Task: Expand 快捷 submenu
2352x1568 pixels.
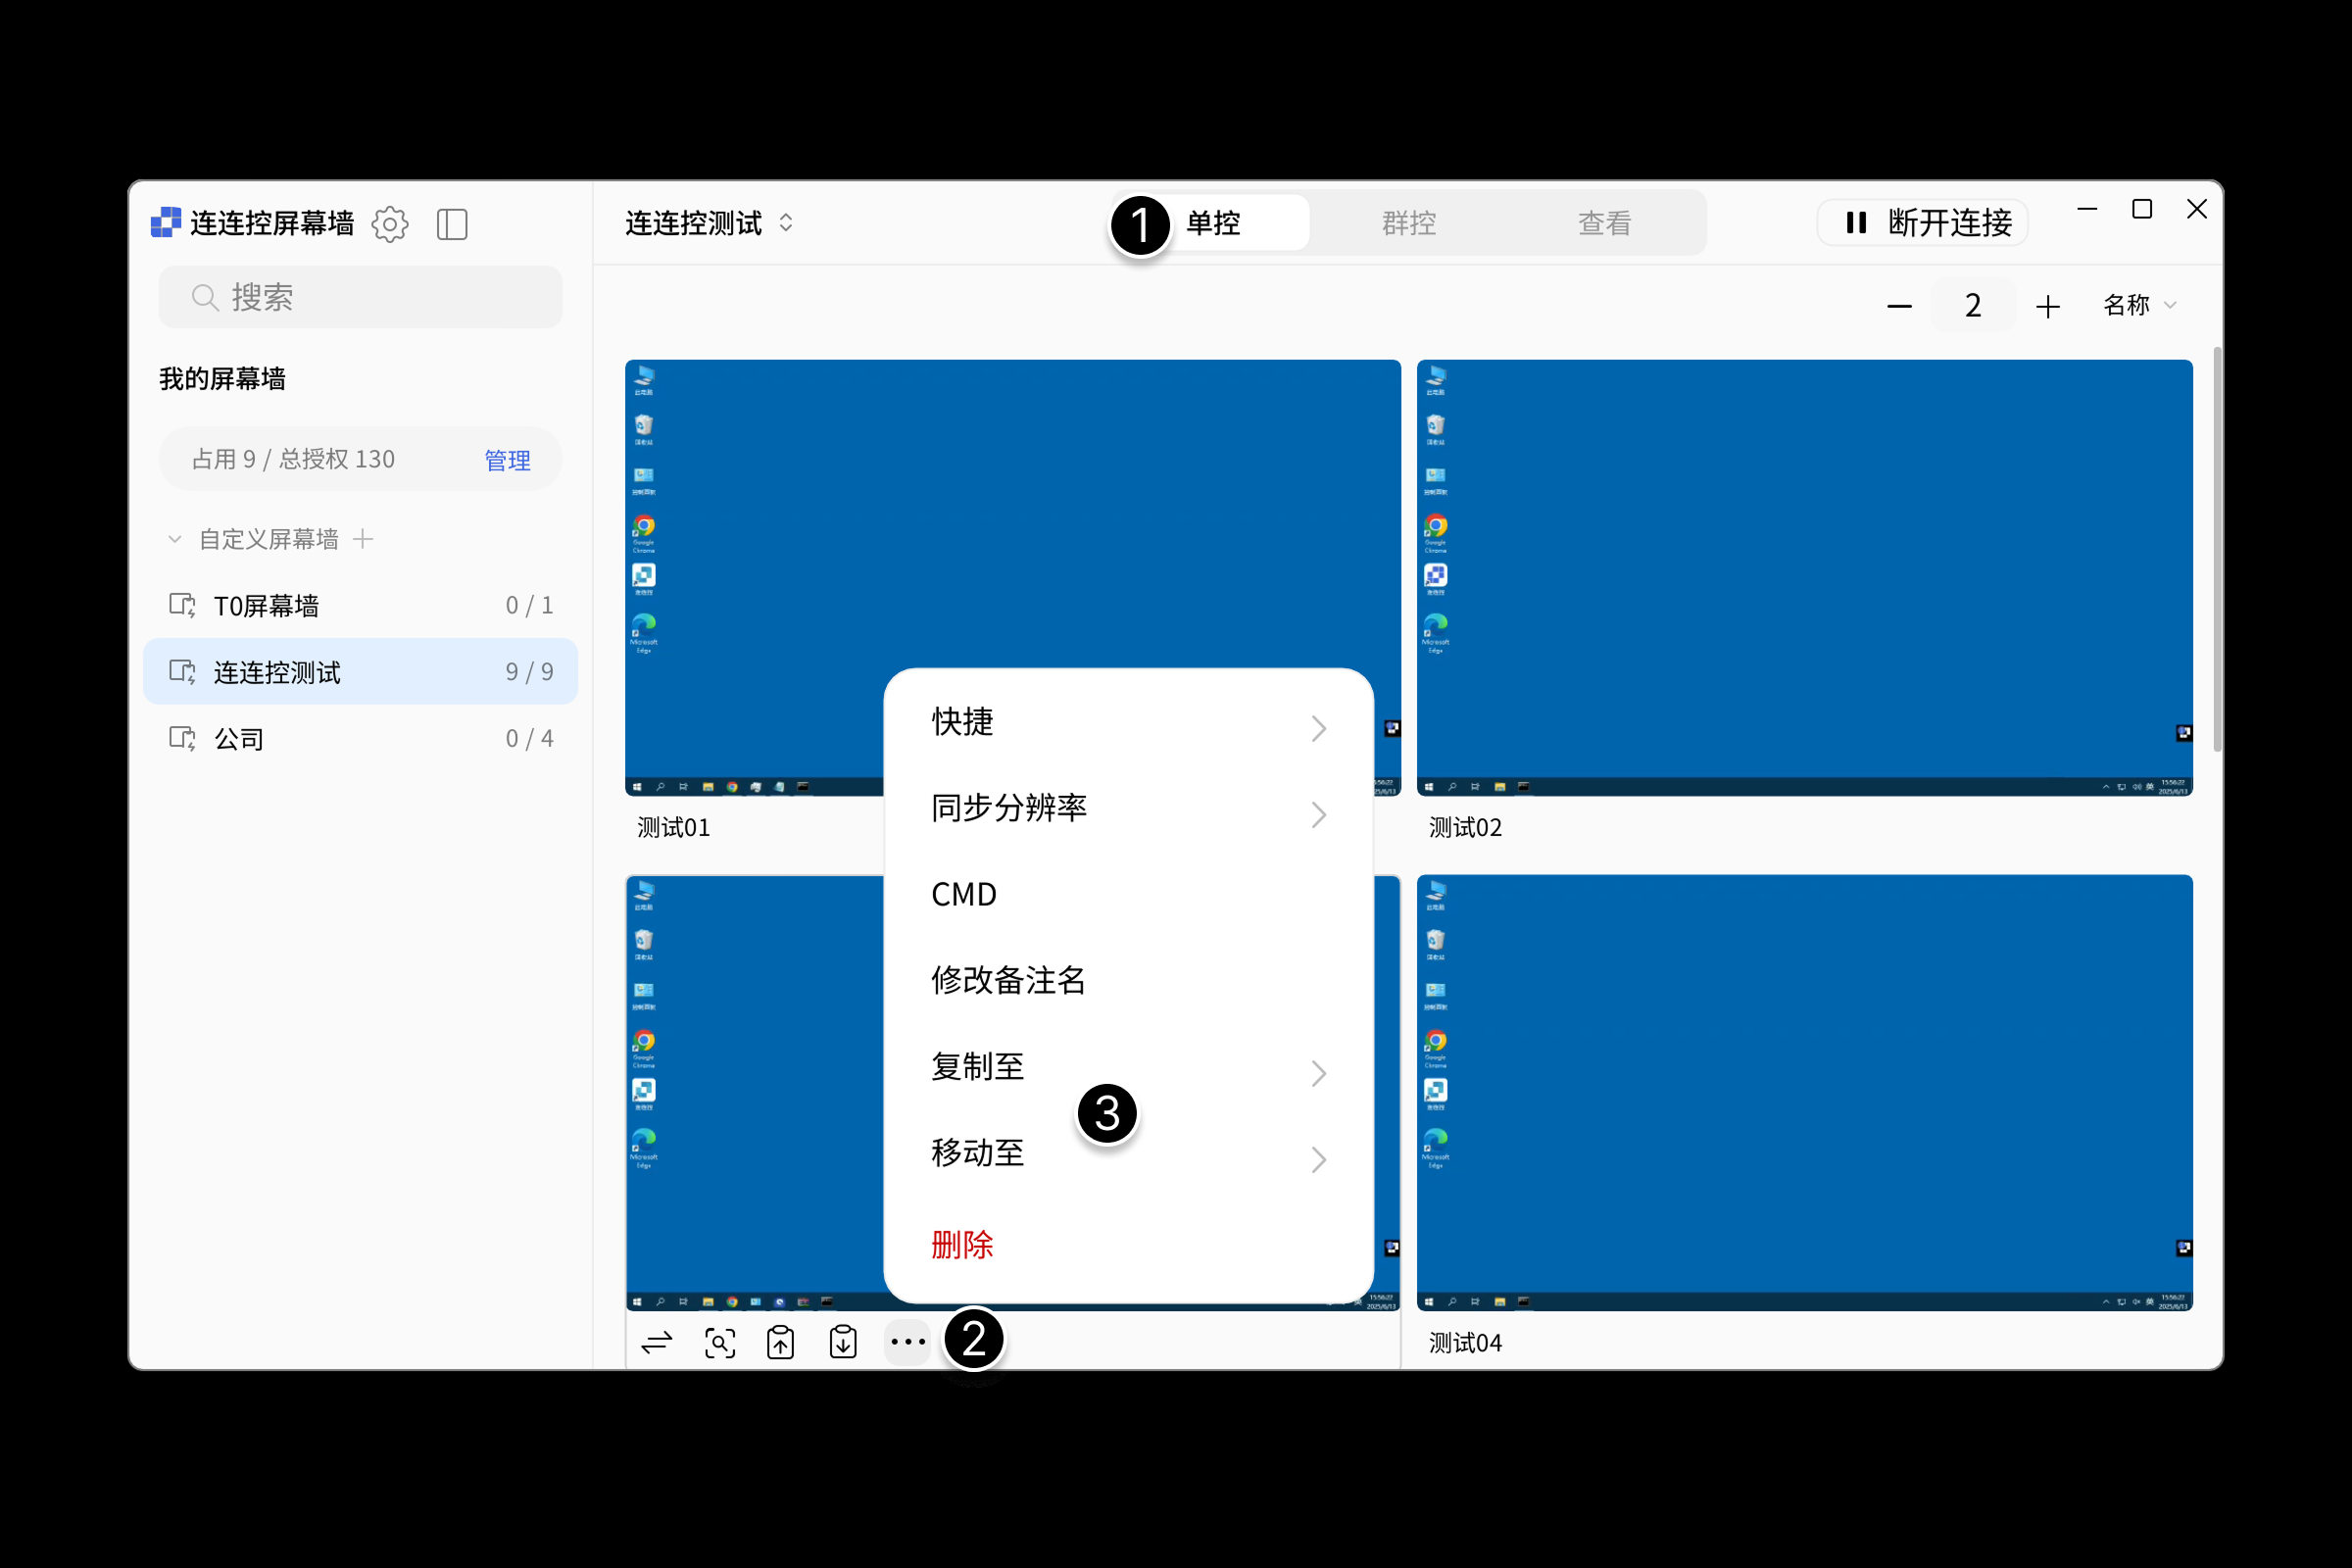Action: (1128, 722)
